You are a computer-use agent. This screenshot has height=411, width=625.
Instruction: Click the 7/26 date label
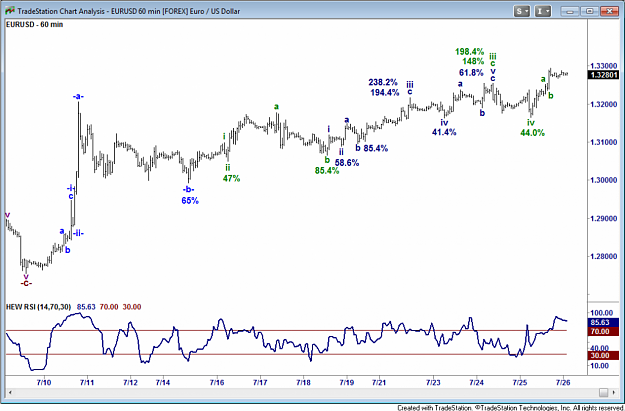(563, 382)
